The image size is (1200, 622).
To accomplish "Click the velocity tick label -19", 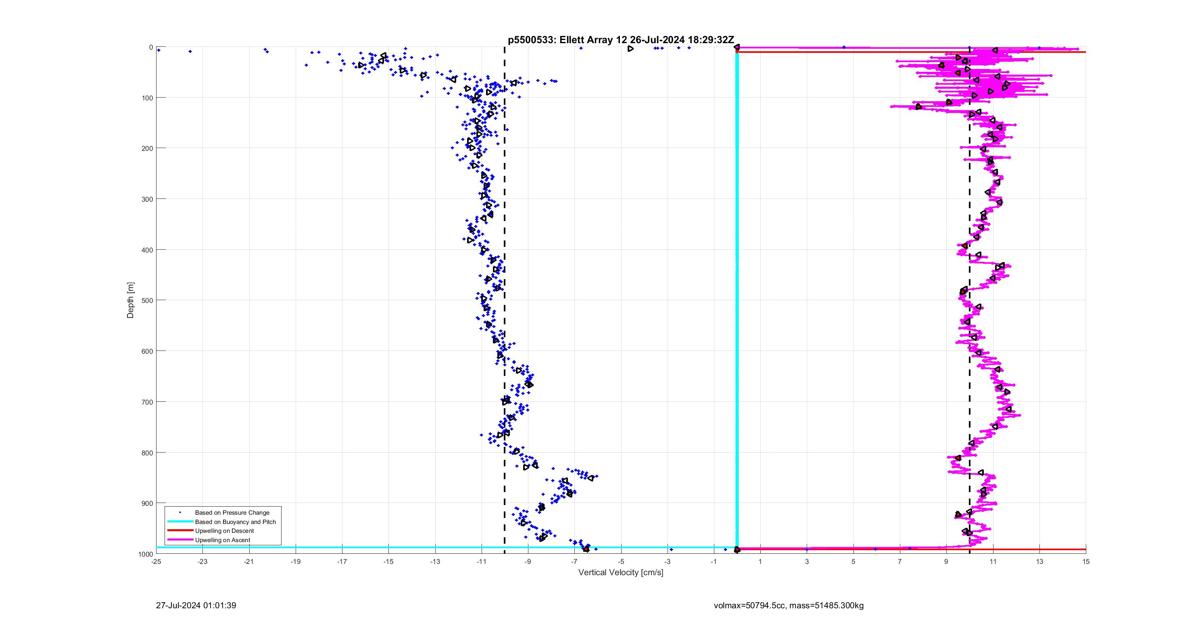I will (x=296, y=562).
